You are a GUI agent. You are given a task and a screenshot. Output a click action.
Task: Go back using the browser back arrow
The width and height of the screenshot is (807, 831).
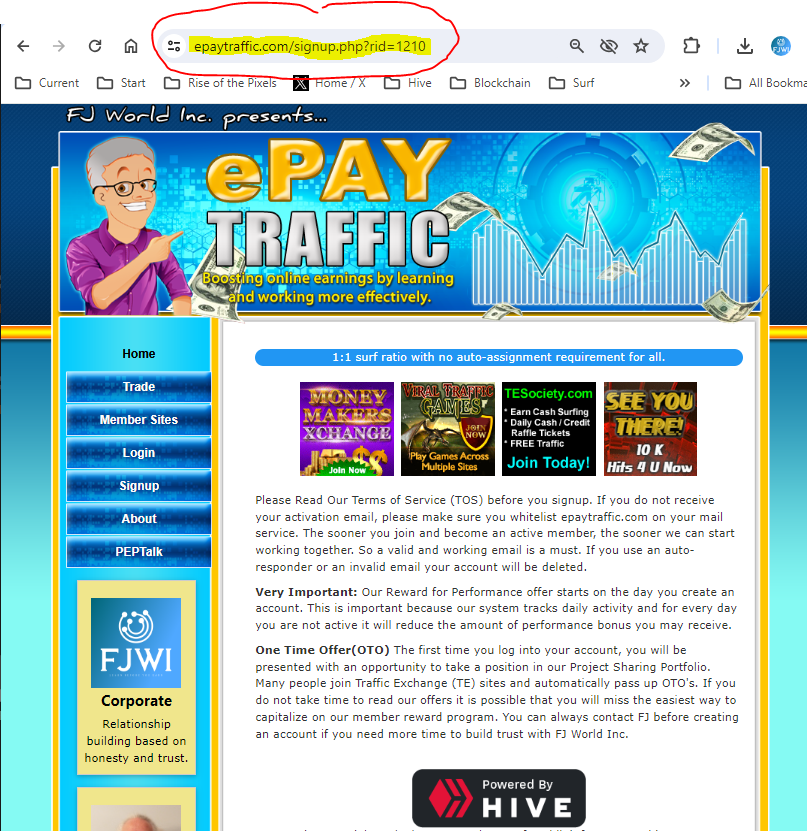[x=23, y=46]
